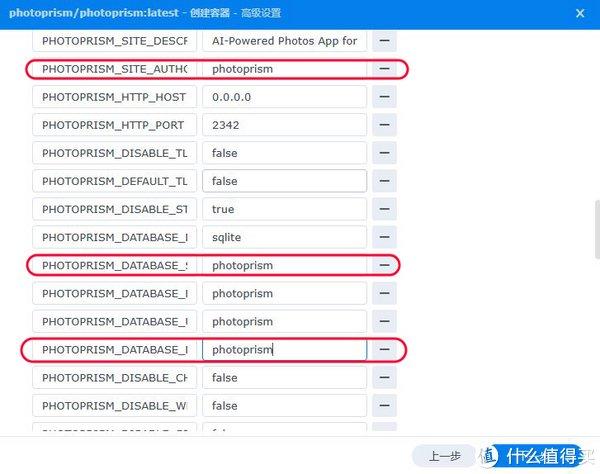Select the PHOTOPRISM_DISABLE_TL name field
The width and height of the screenshot is (600, 474).
114,153
